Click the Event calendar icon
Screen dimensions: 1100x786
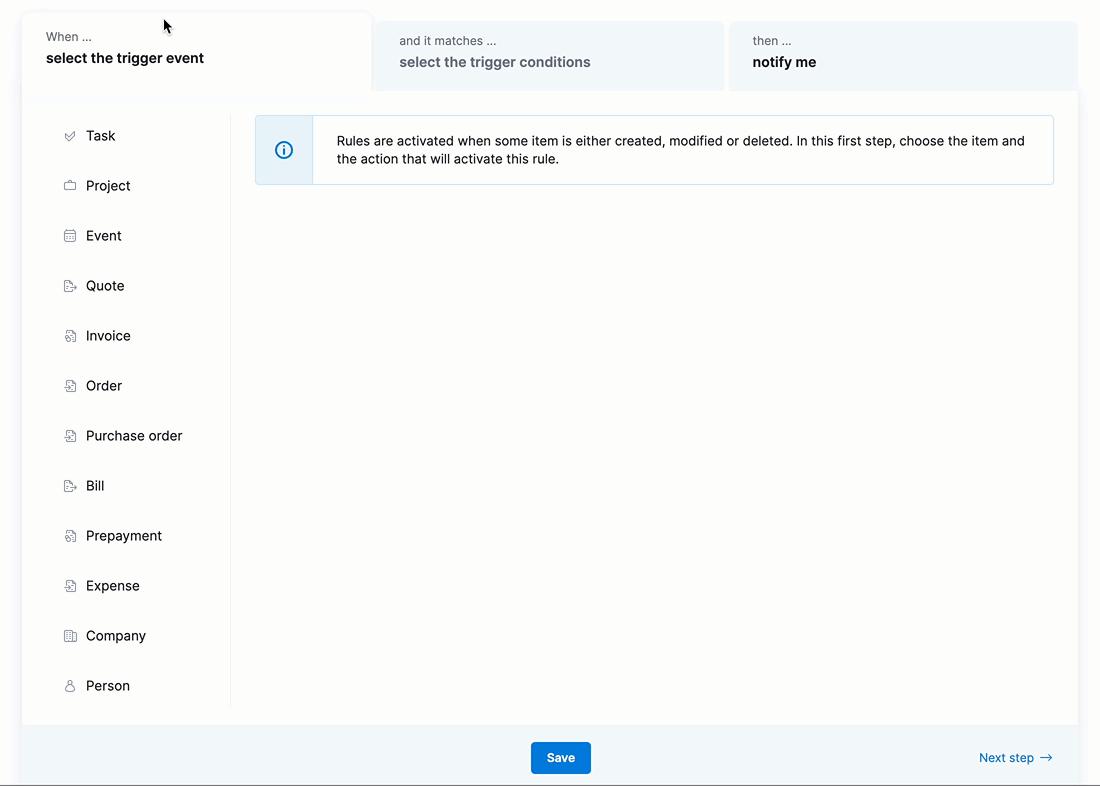click(x=69, y=236)
